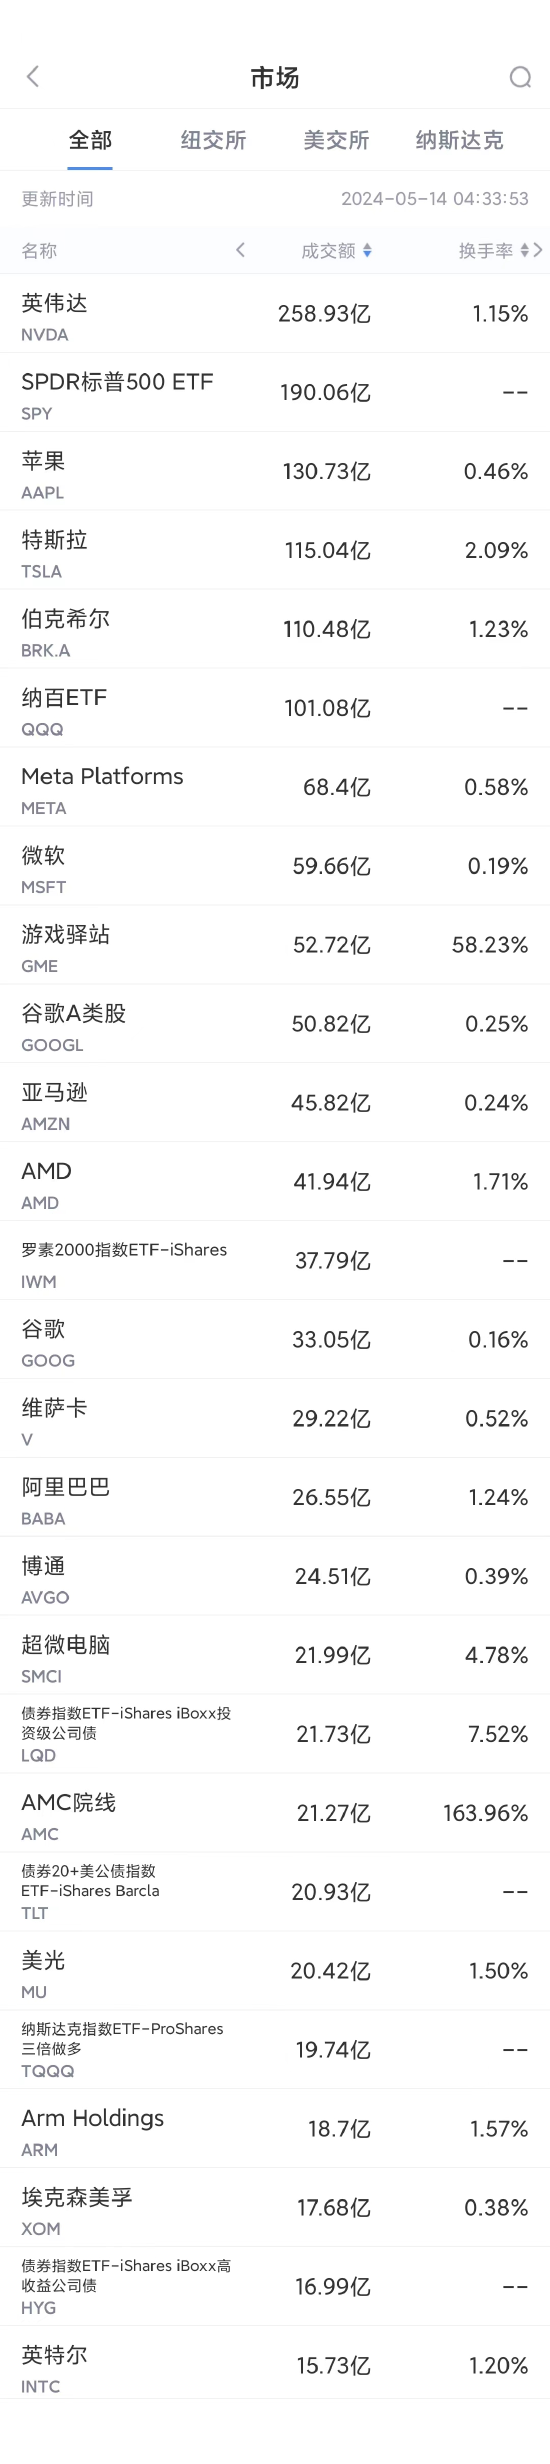Open the AMC院线 stock row
The image size is (550, 2464).
[x=275, y=1814]
